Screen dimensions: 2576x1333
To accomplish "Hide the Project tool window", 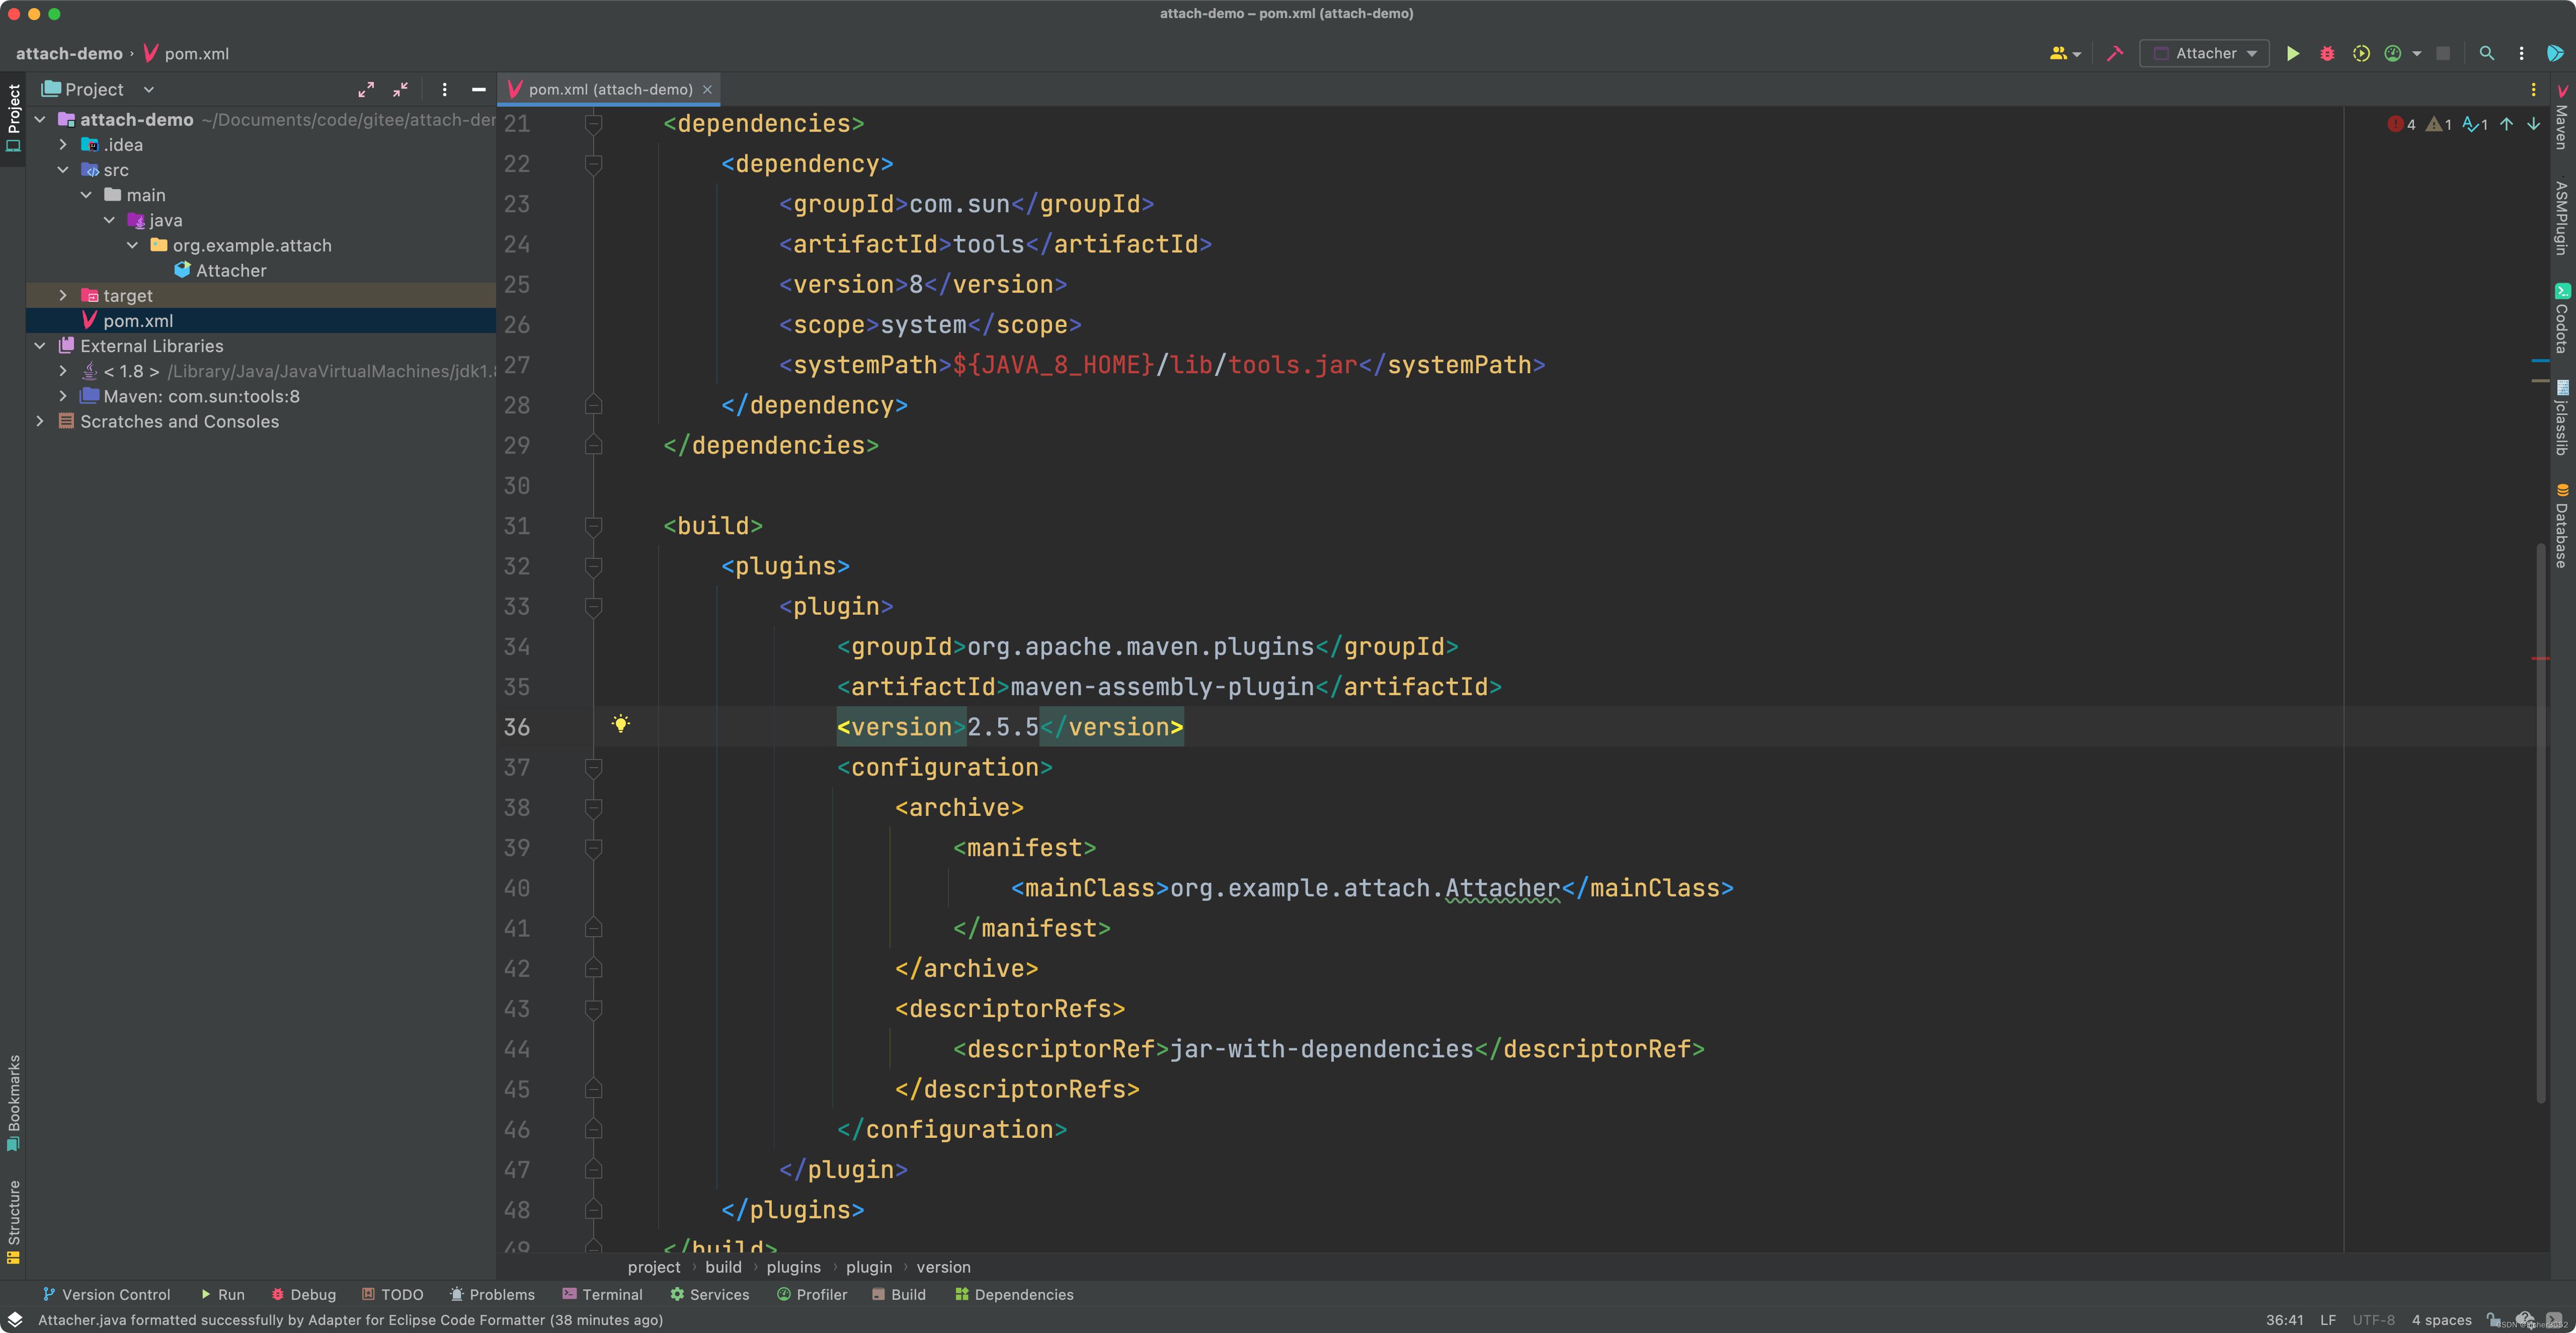I will pos(479,90).
